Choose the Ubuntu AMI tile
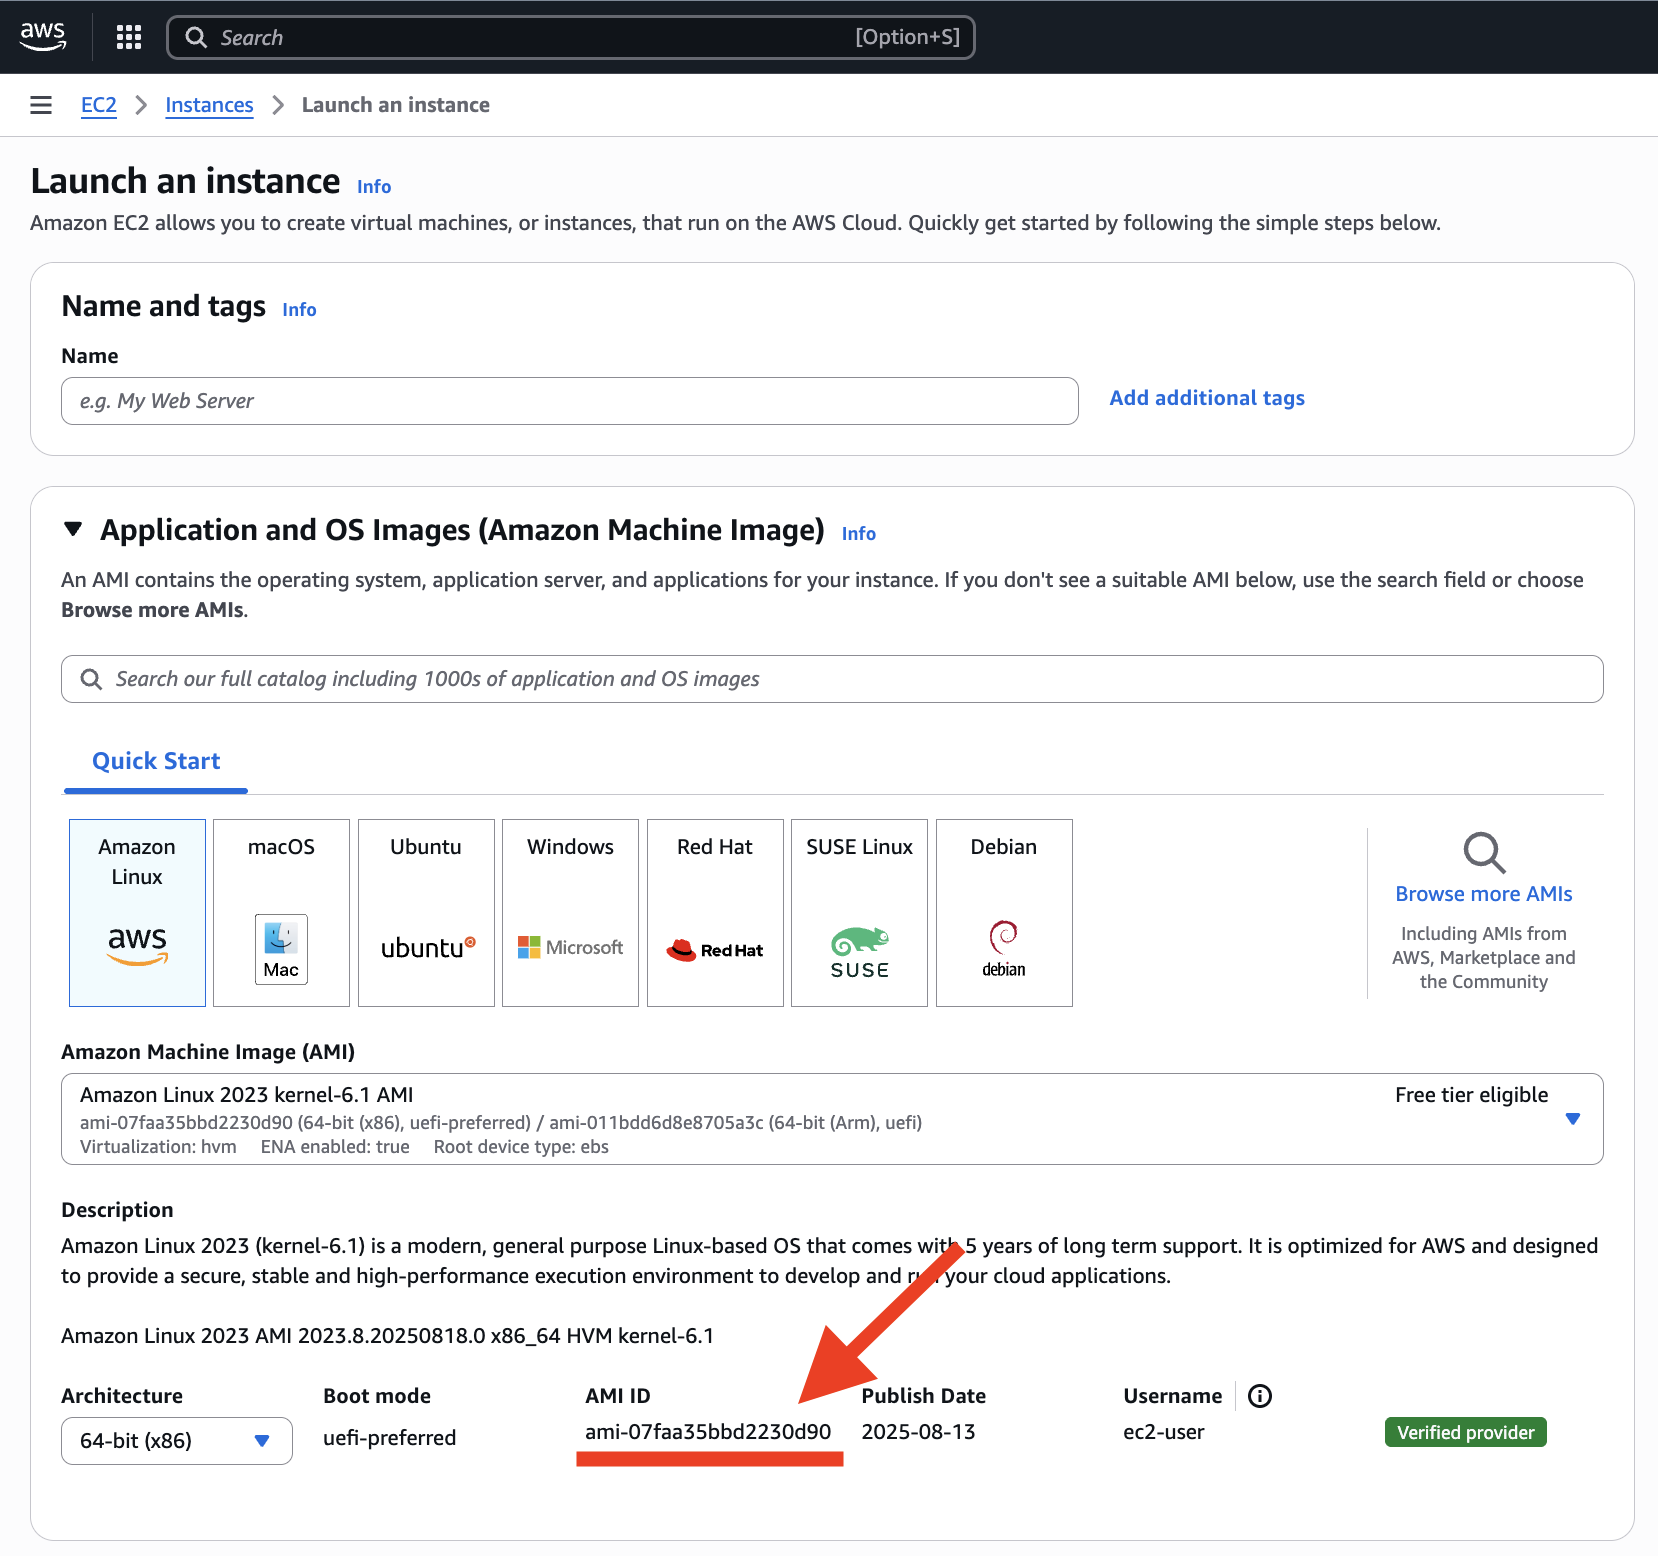Screen dimensions: 1658x1556 coord(426,912)
